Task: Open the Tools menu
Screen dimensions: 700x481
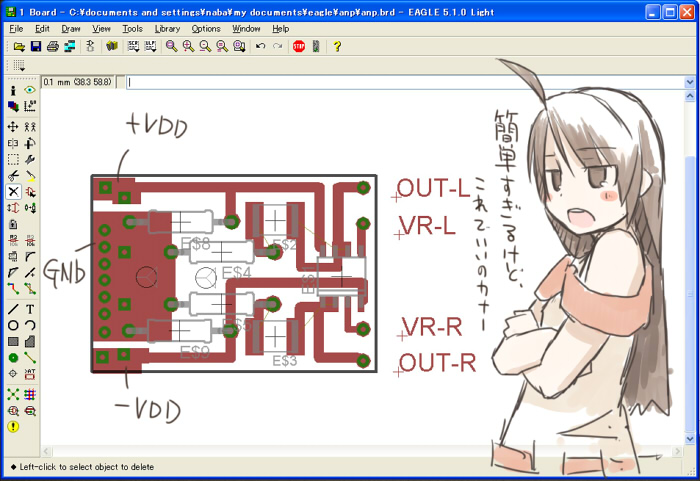Action: 133,29
